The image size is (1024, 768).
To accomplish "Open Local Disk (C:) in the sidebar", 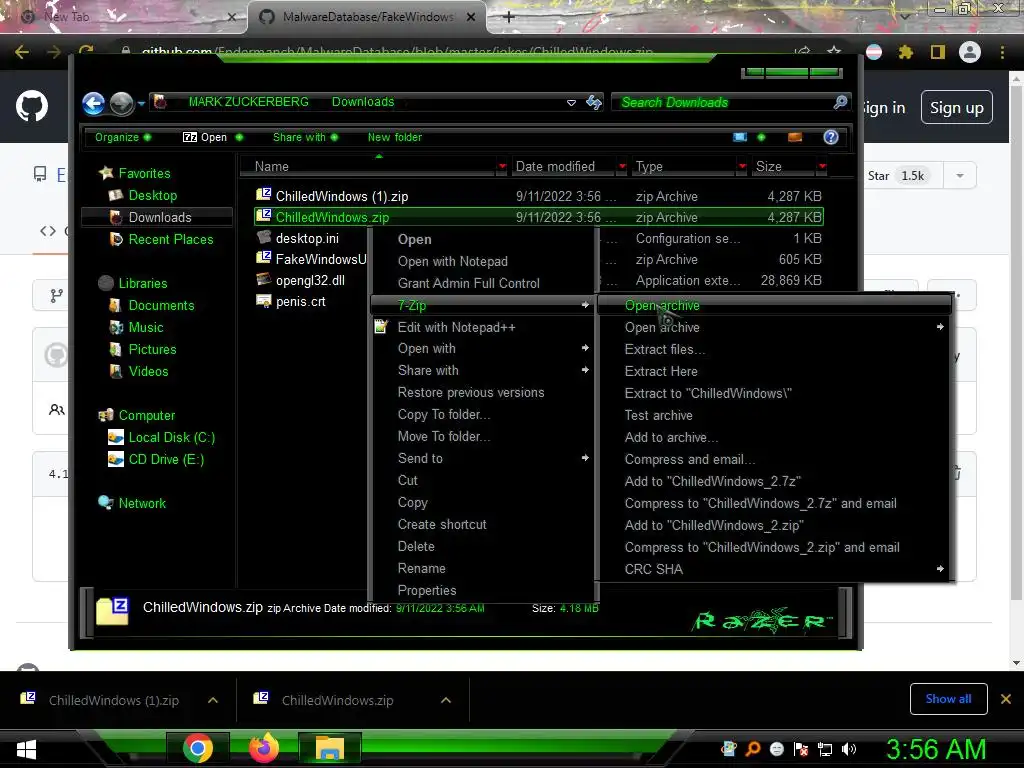I will 171,438.
